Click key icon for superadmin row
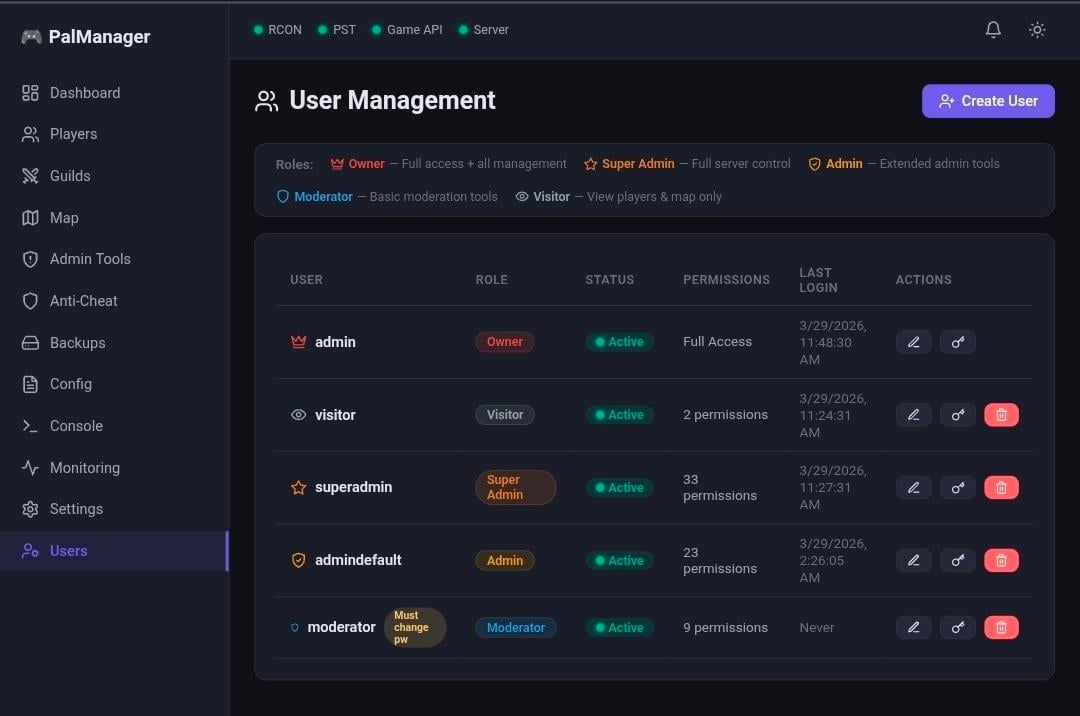 [957, 488]
